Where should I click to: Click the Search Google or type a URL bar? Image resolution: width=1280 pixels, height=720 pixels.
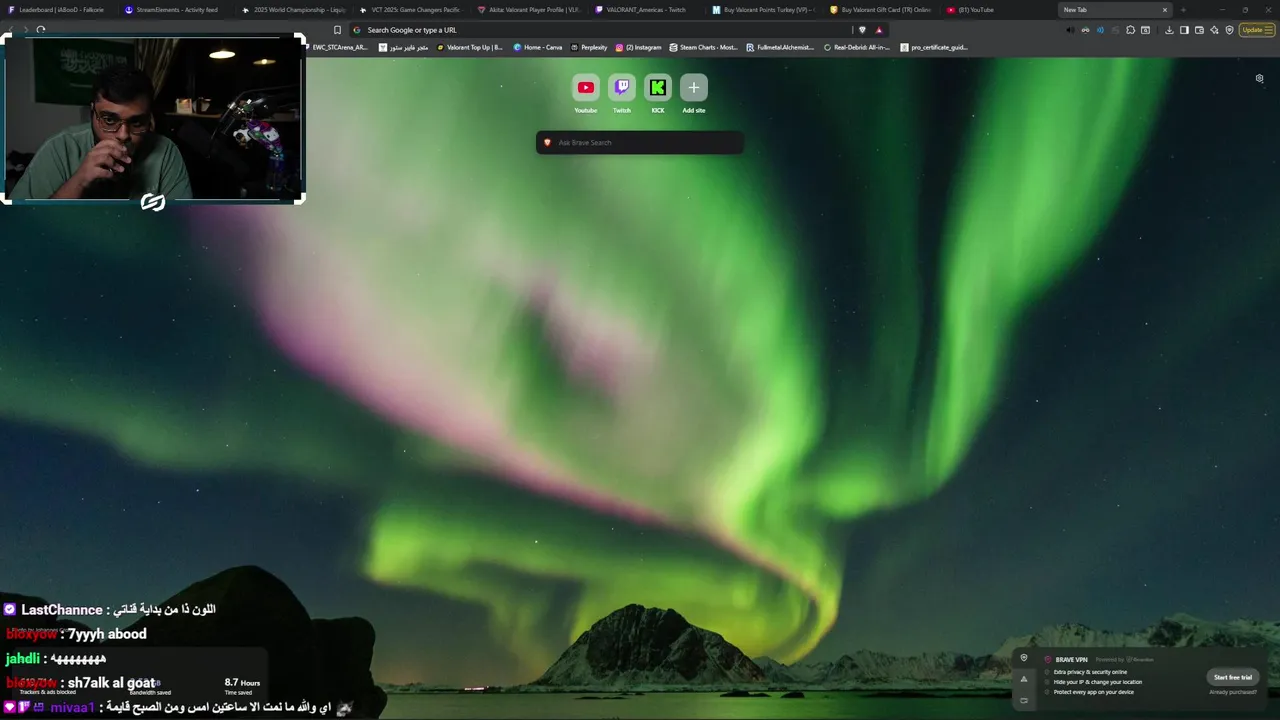[600, 30]
